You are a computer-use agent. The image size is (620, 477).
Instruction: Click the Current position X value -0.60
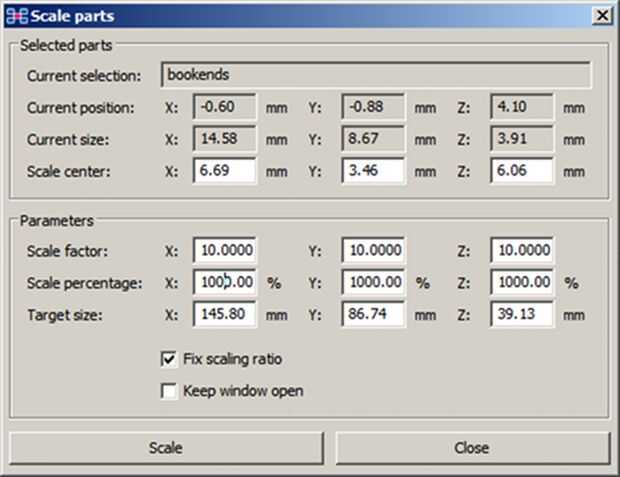[225, 107]
